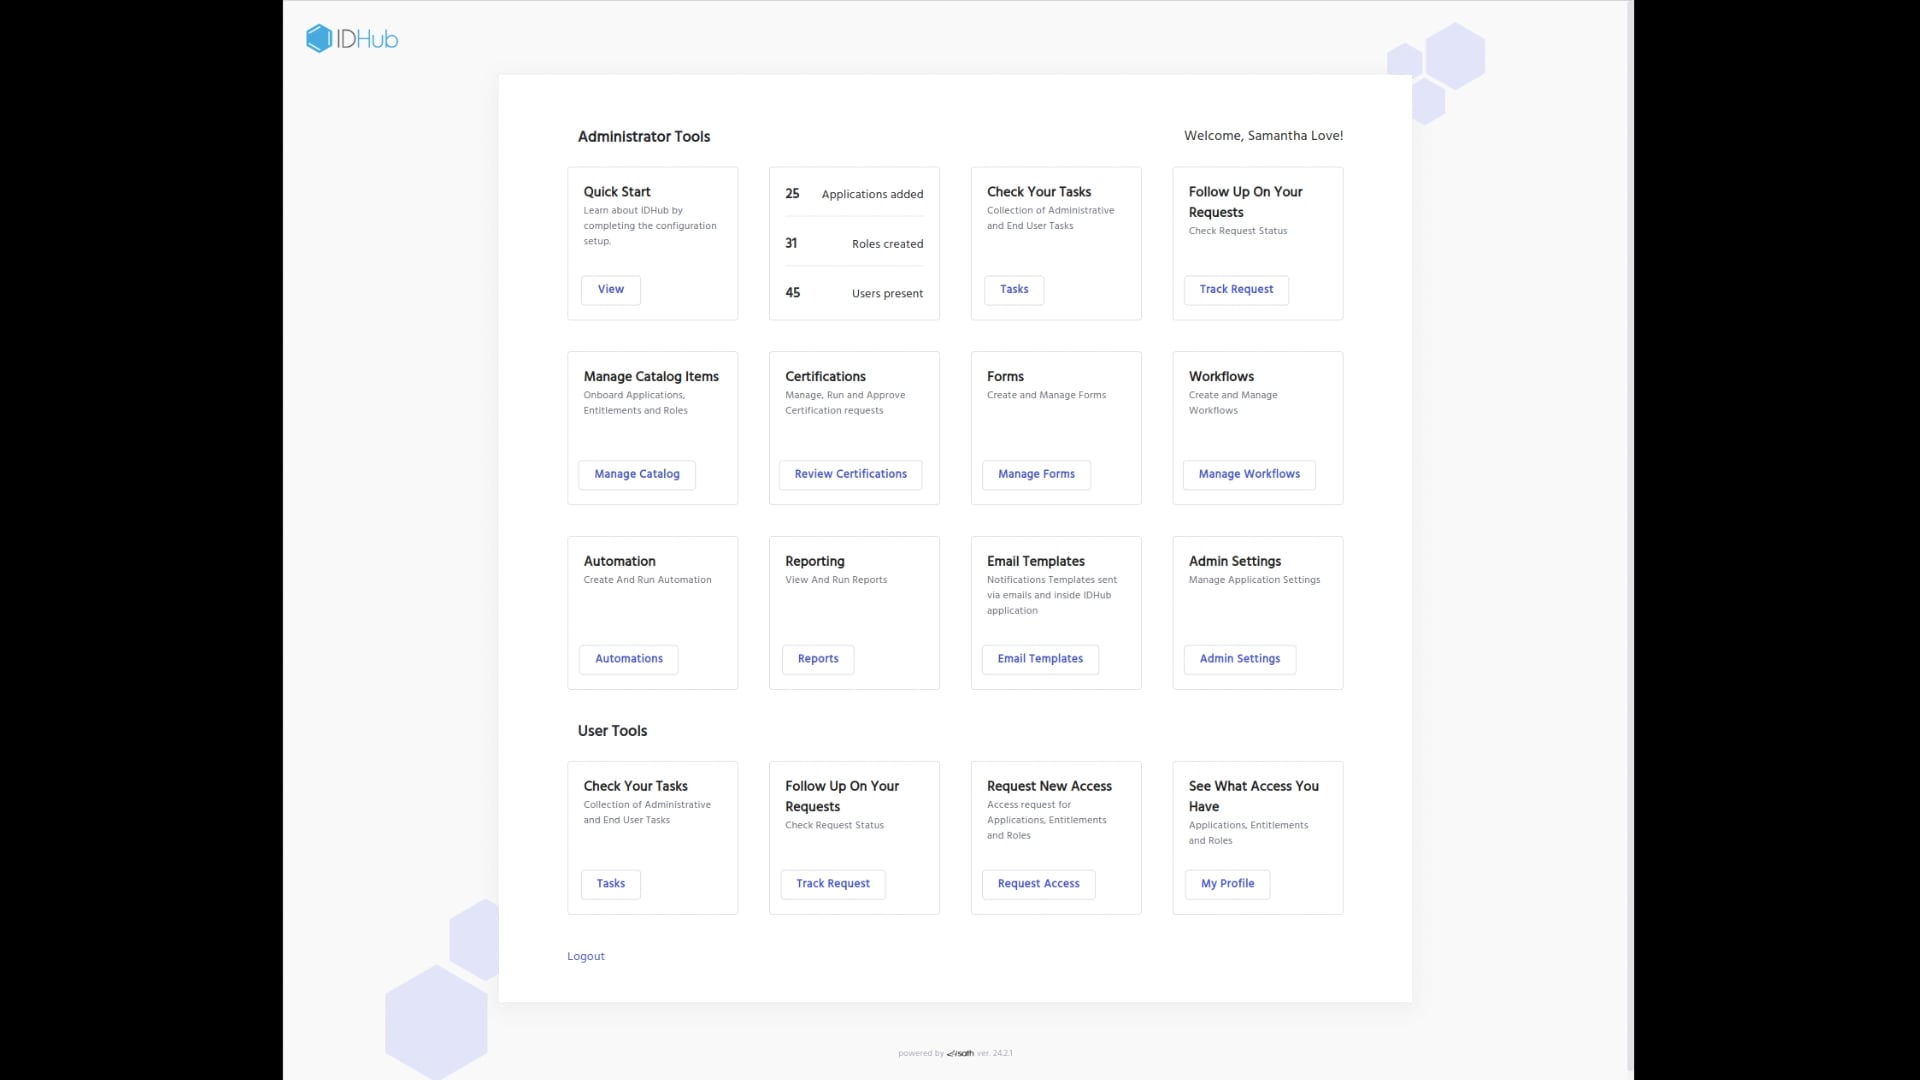Click Automation card title
The image size is (1920, 1080).
620,562
